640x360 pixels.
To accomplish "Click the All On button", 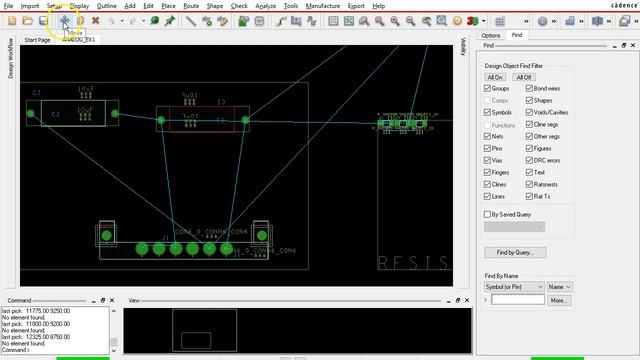I will [x=495, y=77].
